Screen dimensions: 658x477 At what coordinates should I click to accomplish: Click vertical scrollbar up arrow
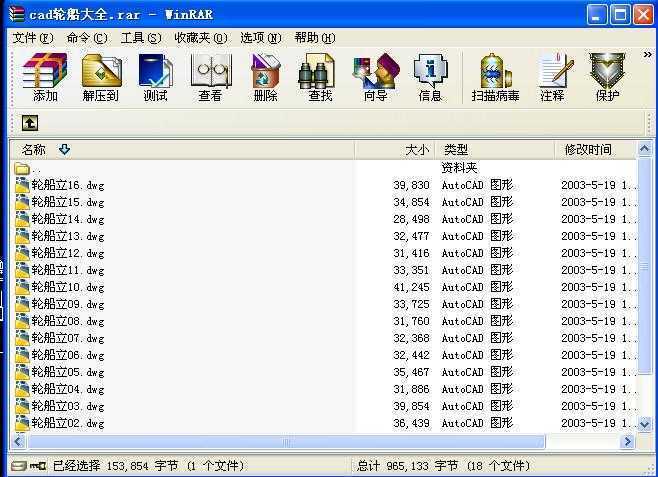click(645, 149)
